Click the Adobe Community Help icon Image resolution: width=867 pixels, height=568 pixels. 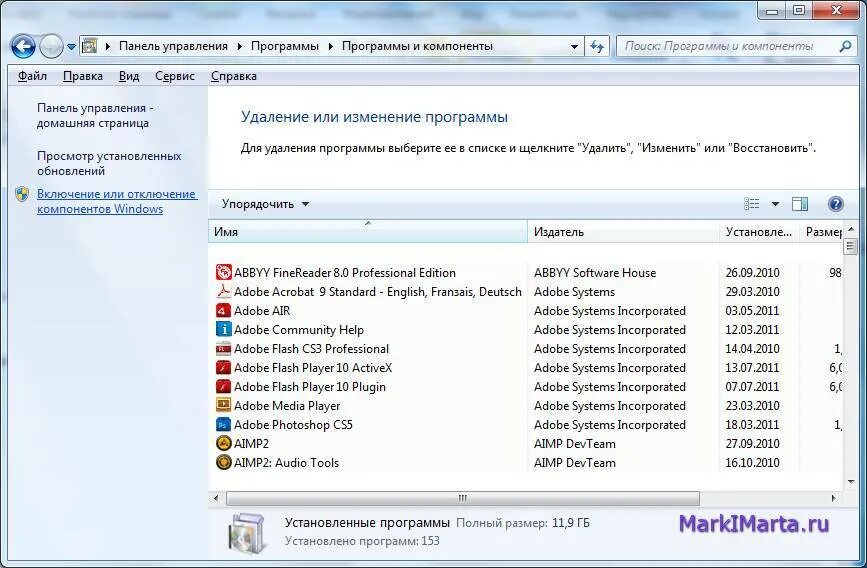pyautogui.click(x=223, y=329)
